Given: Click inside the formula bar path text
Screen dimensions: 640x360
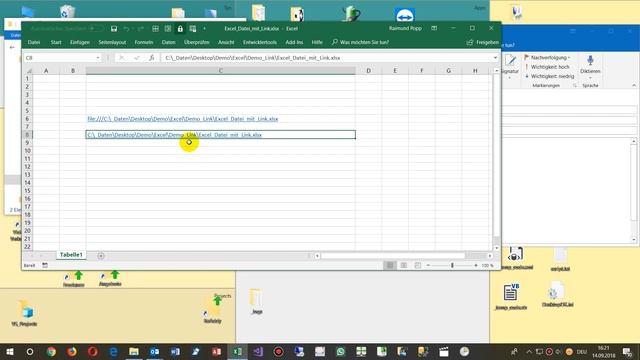Looking at the screenshot, I should point(253,58).
